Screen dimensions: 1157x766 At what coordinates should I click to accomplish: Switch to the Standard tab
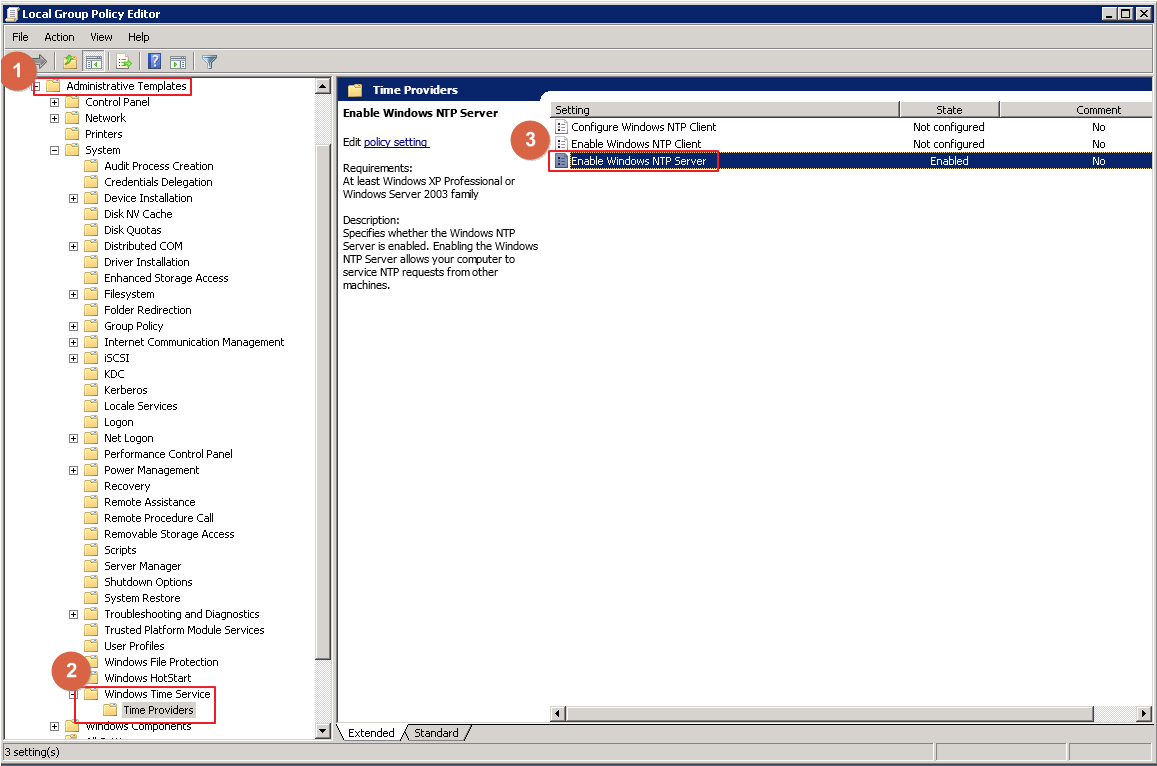[x=436, y=733]
